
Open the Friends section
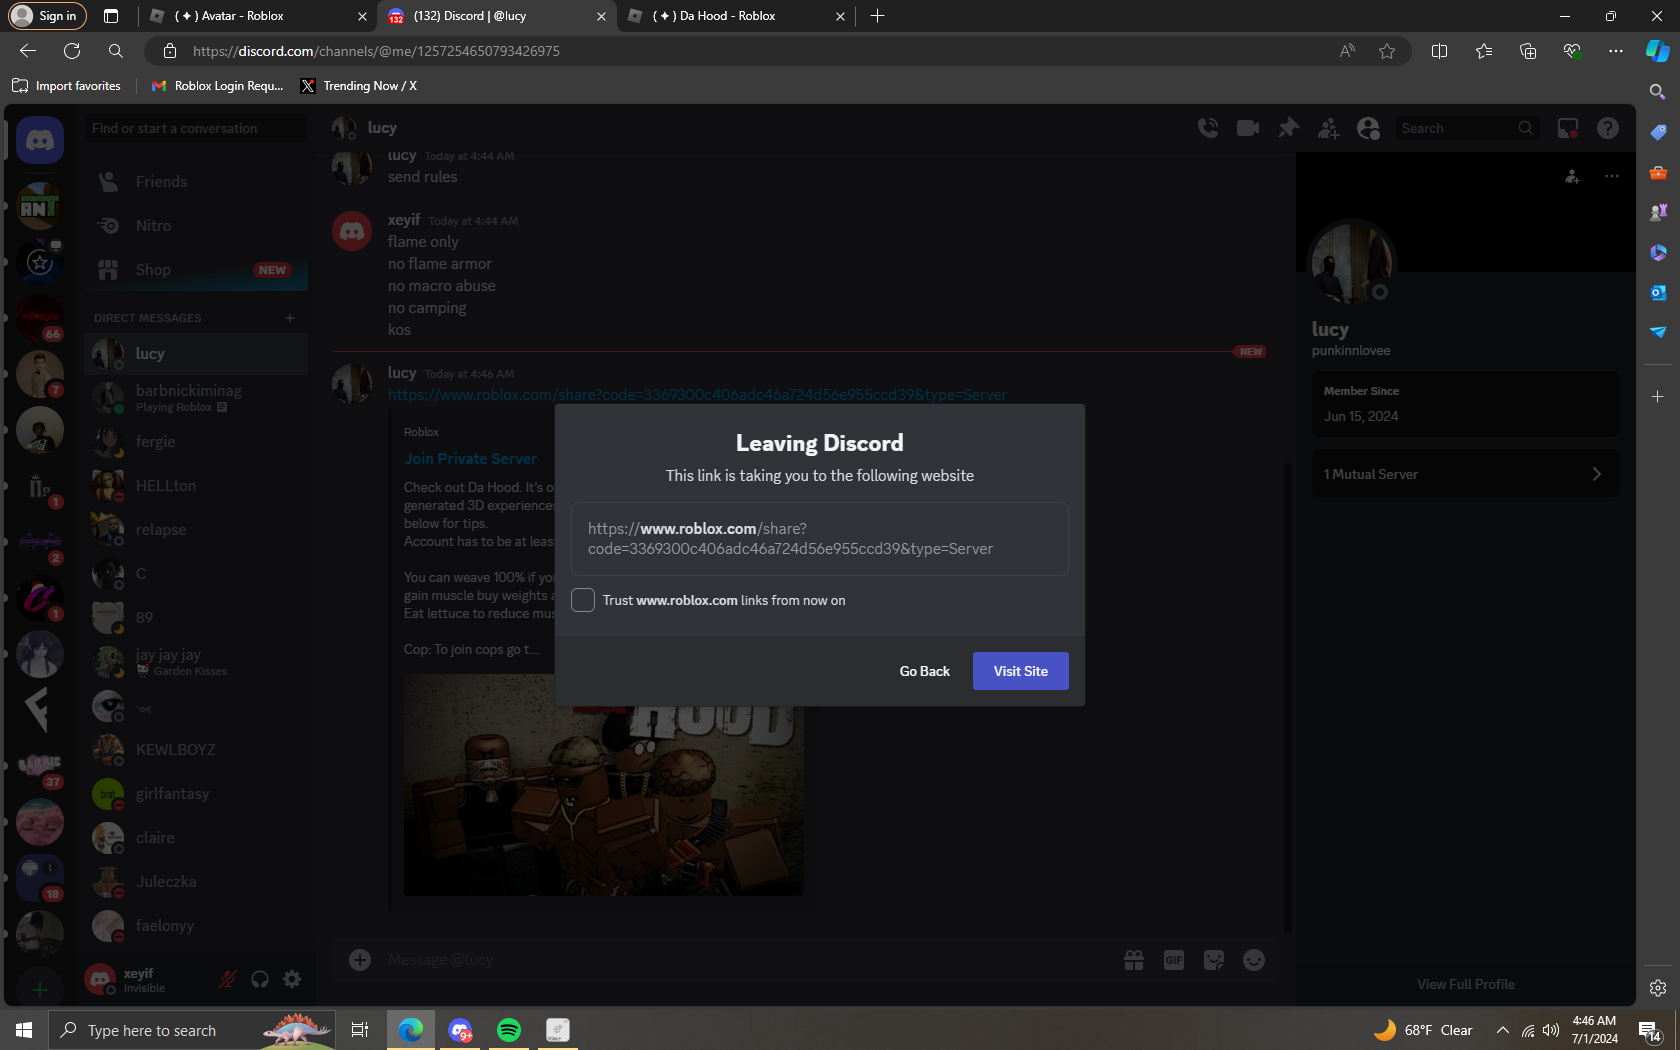pos(196,181)
